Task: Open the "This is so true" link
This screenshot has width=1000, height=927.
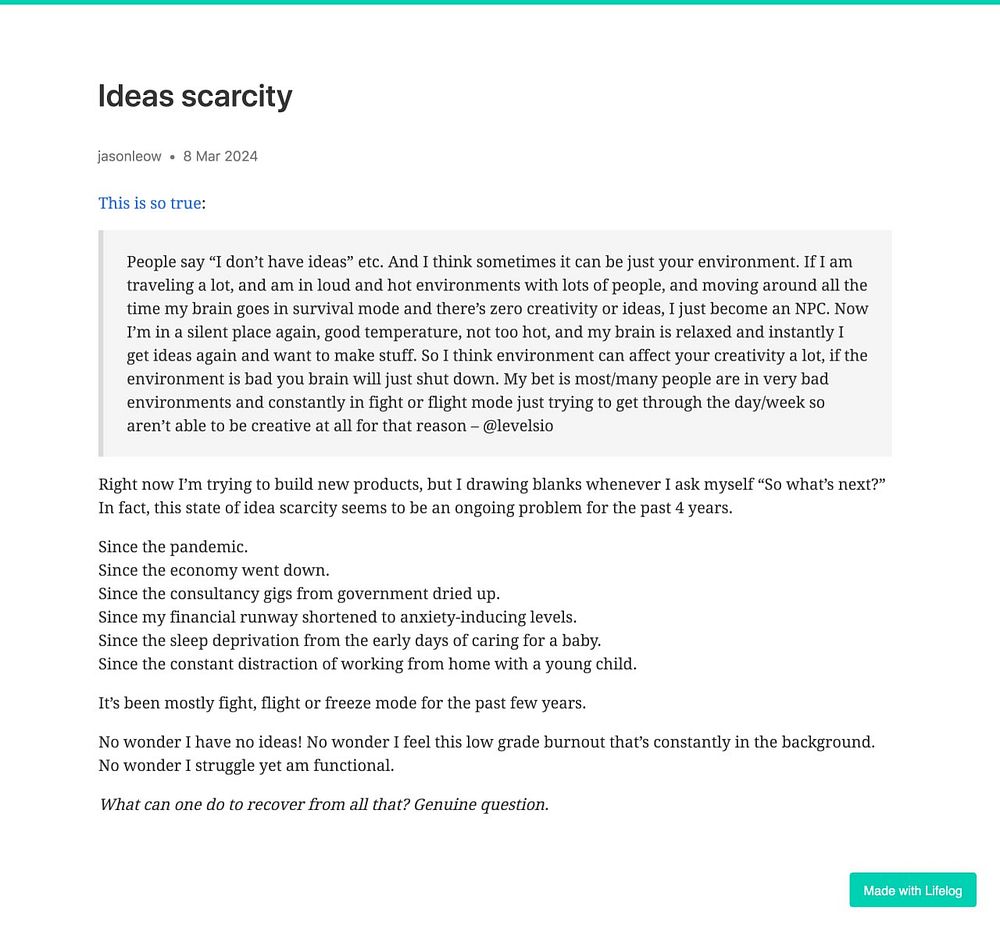Action: point(149,203)
